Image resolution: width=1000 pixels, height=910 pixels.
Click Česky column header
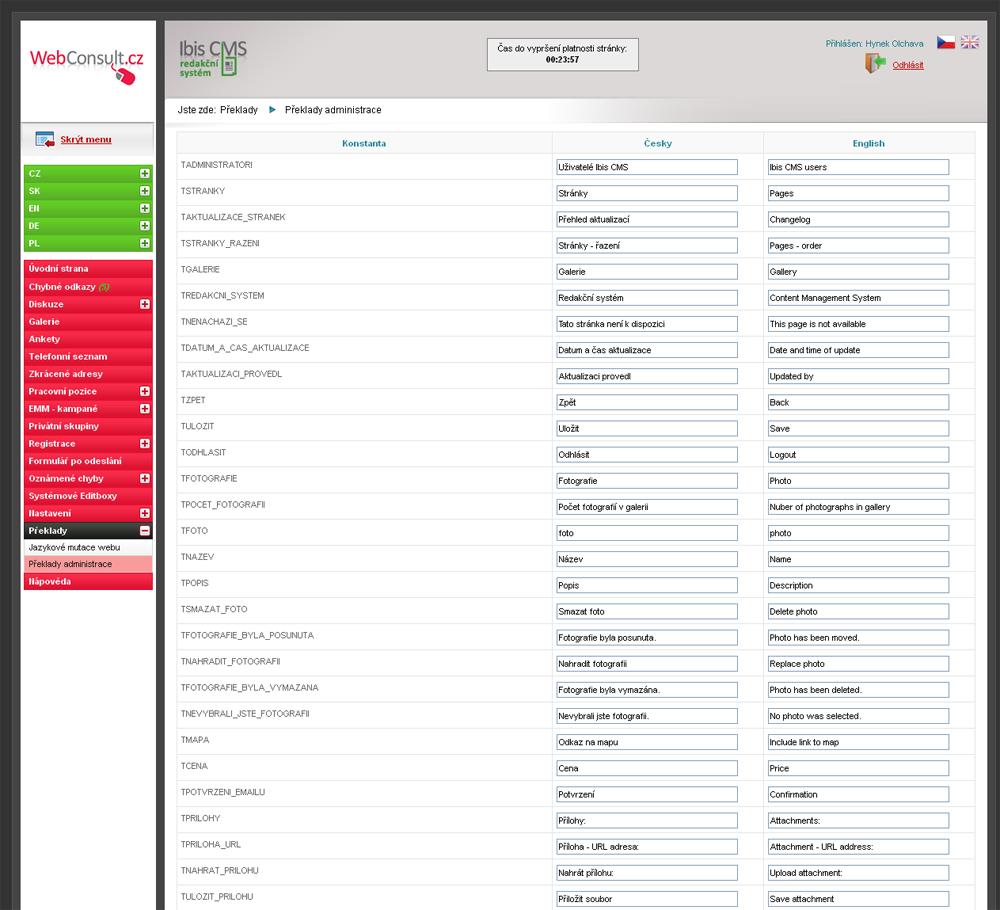[x=658, y=143]
